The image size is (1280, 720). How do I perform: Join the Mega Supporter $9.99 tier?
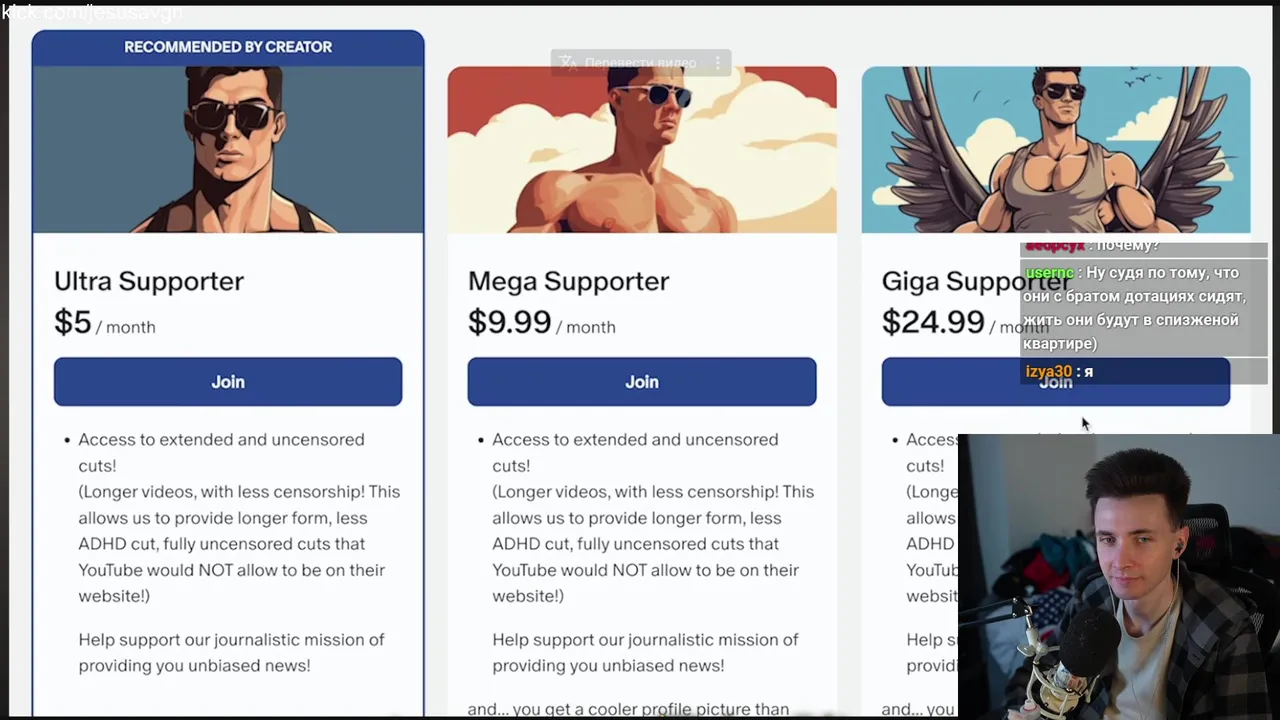[642, 382]
